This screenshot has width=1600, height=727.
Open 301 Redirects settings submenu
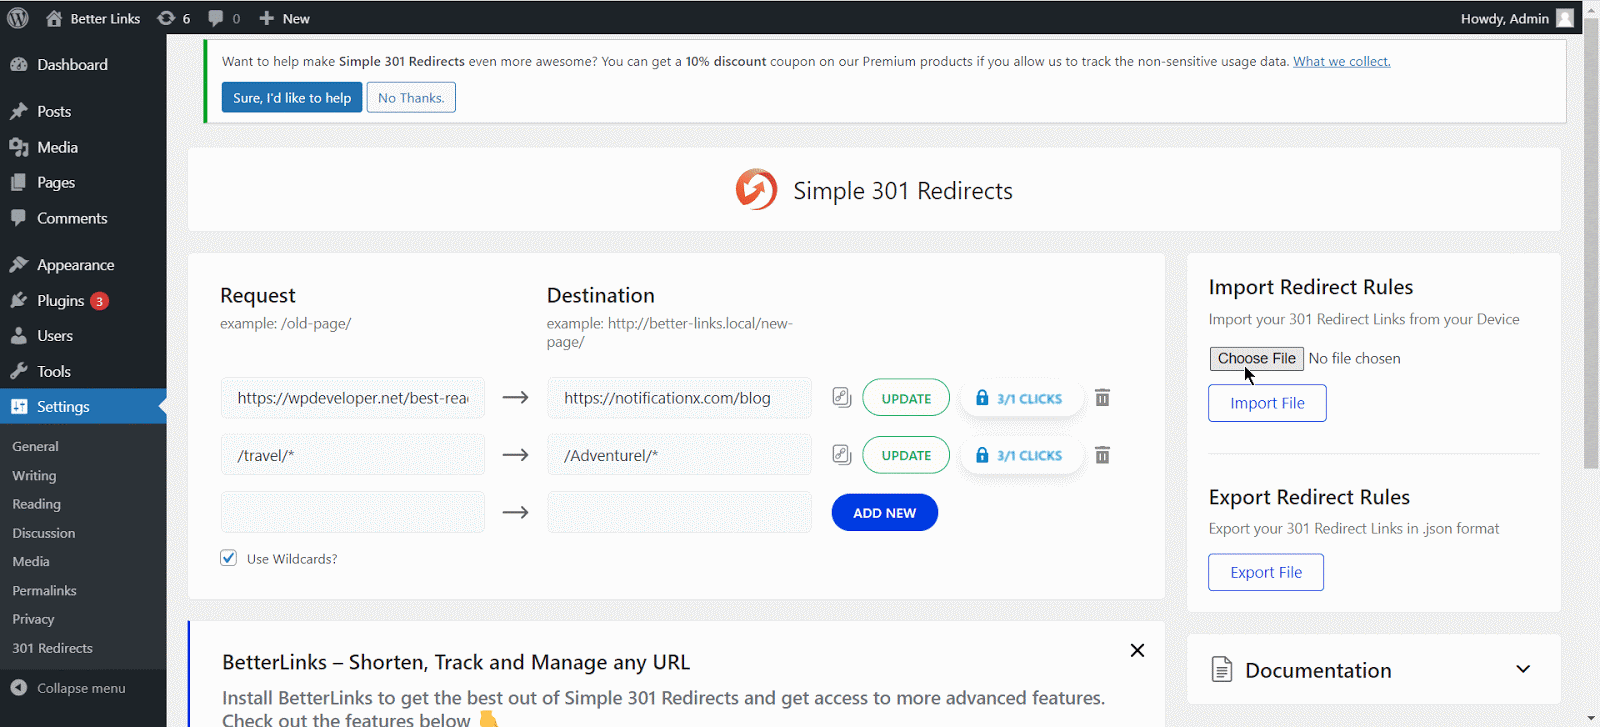click(x=52, y=648)
